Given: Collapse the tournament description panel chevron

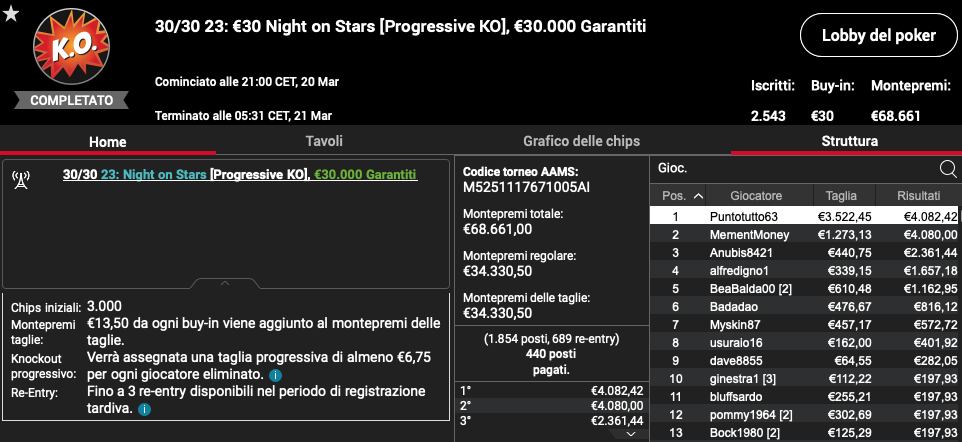Looking at the screenshot, I should pyautogui.click(x=225, y=284).
